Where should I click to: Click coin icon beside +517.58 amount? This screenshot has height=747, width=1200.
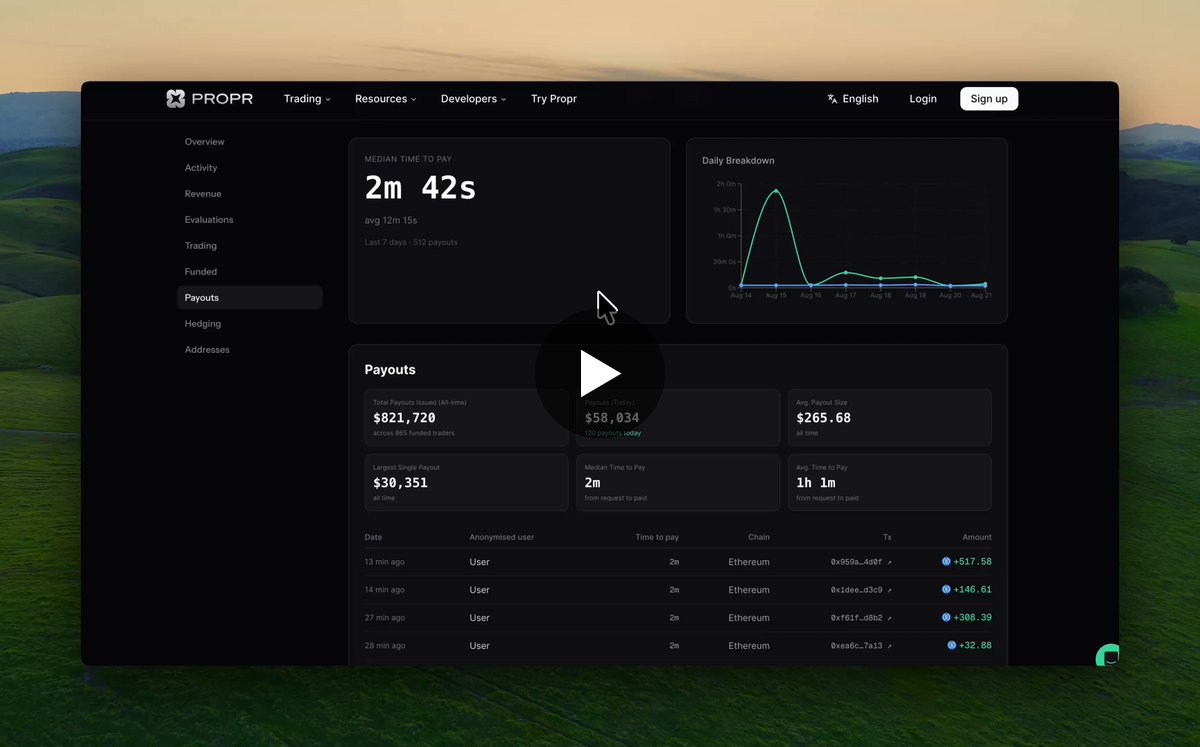click(946, 562)
